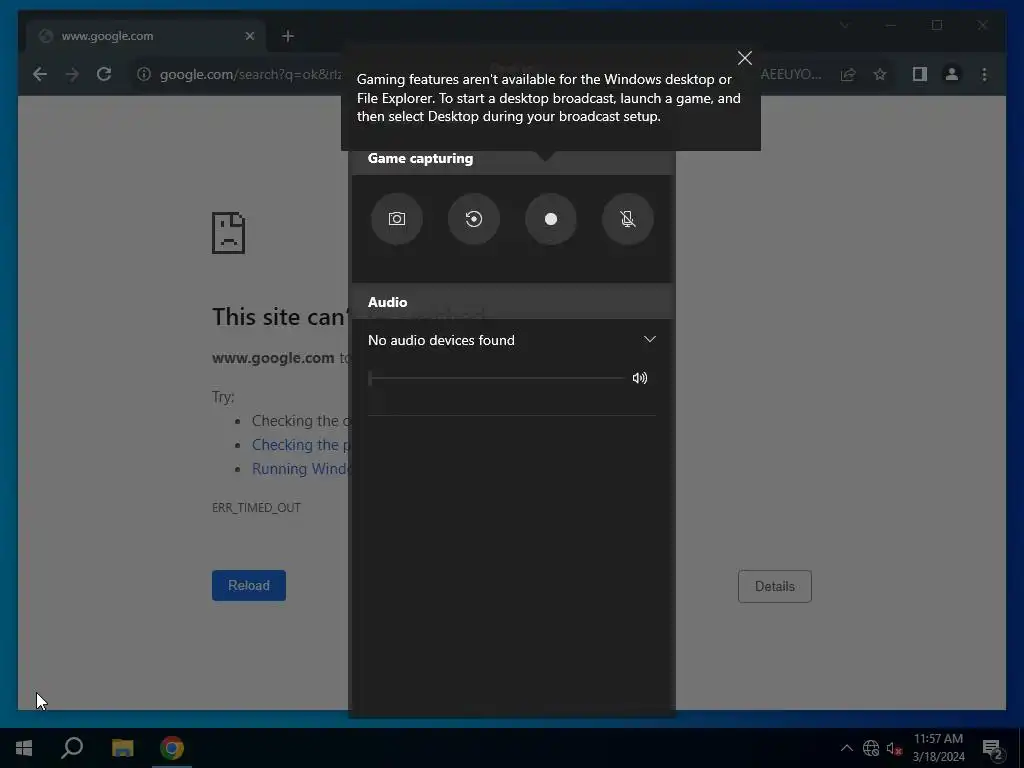Open File Explorer from the taskbar
Viewport: 1024px width, 768px height.
[122, 748]
